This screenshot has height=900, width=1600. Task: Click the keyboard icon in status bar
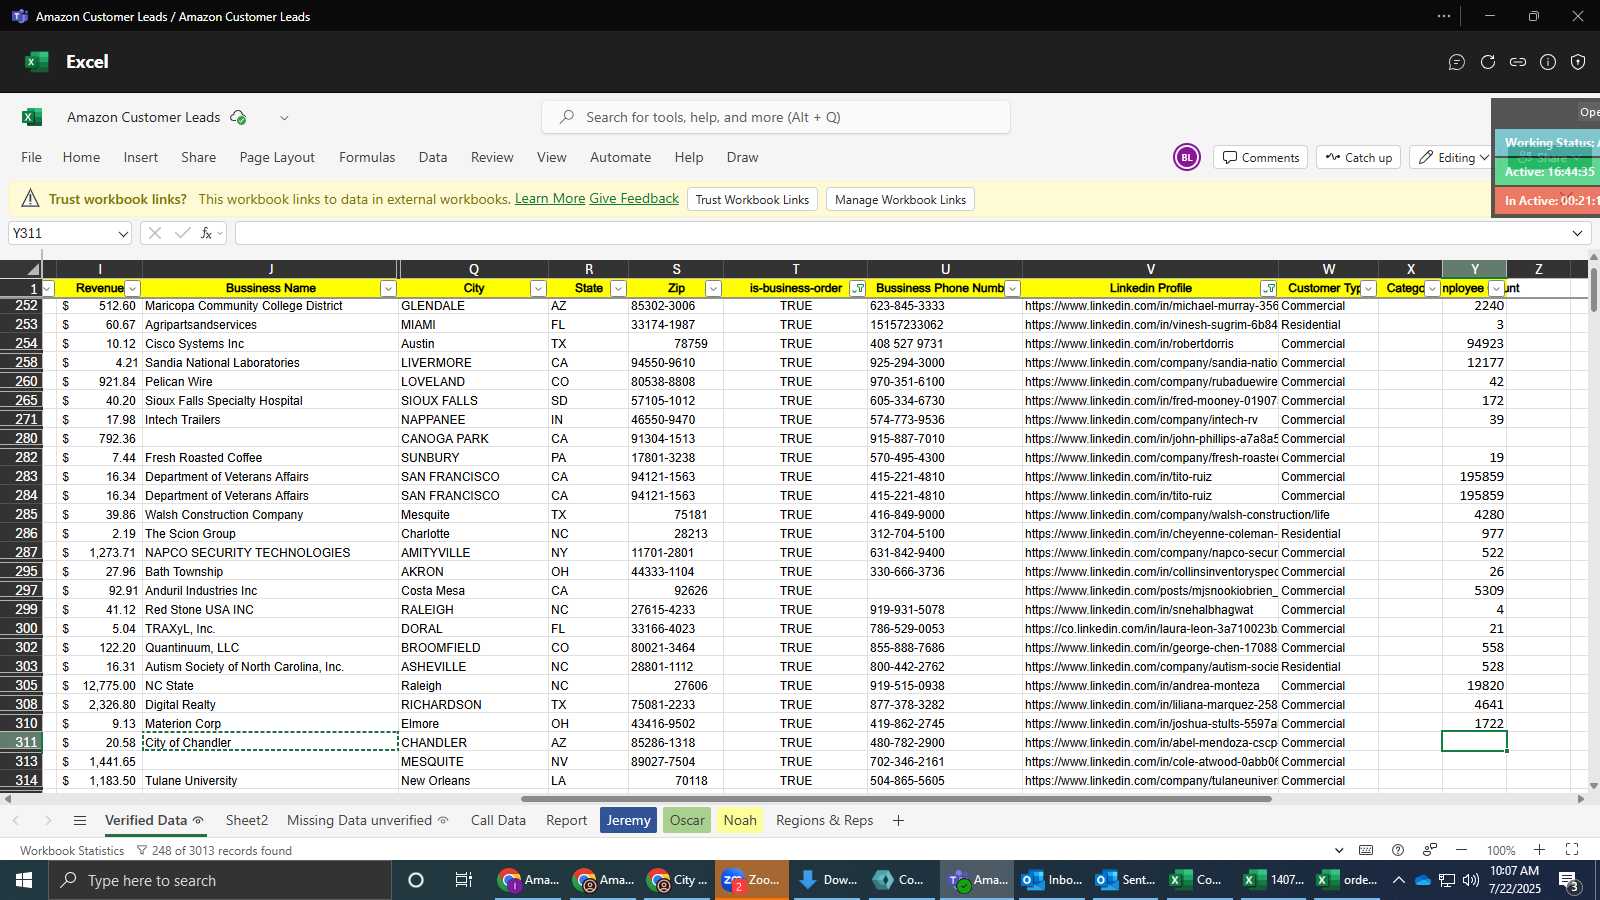pyautogui.click(x=1366, y=850)
